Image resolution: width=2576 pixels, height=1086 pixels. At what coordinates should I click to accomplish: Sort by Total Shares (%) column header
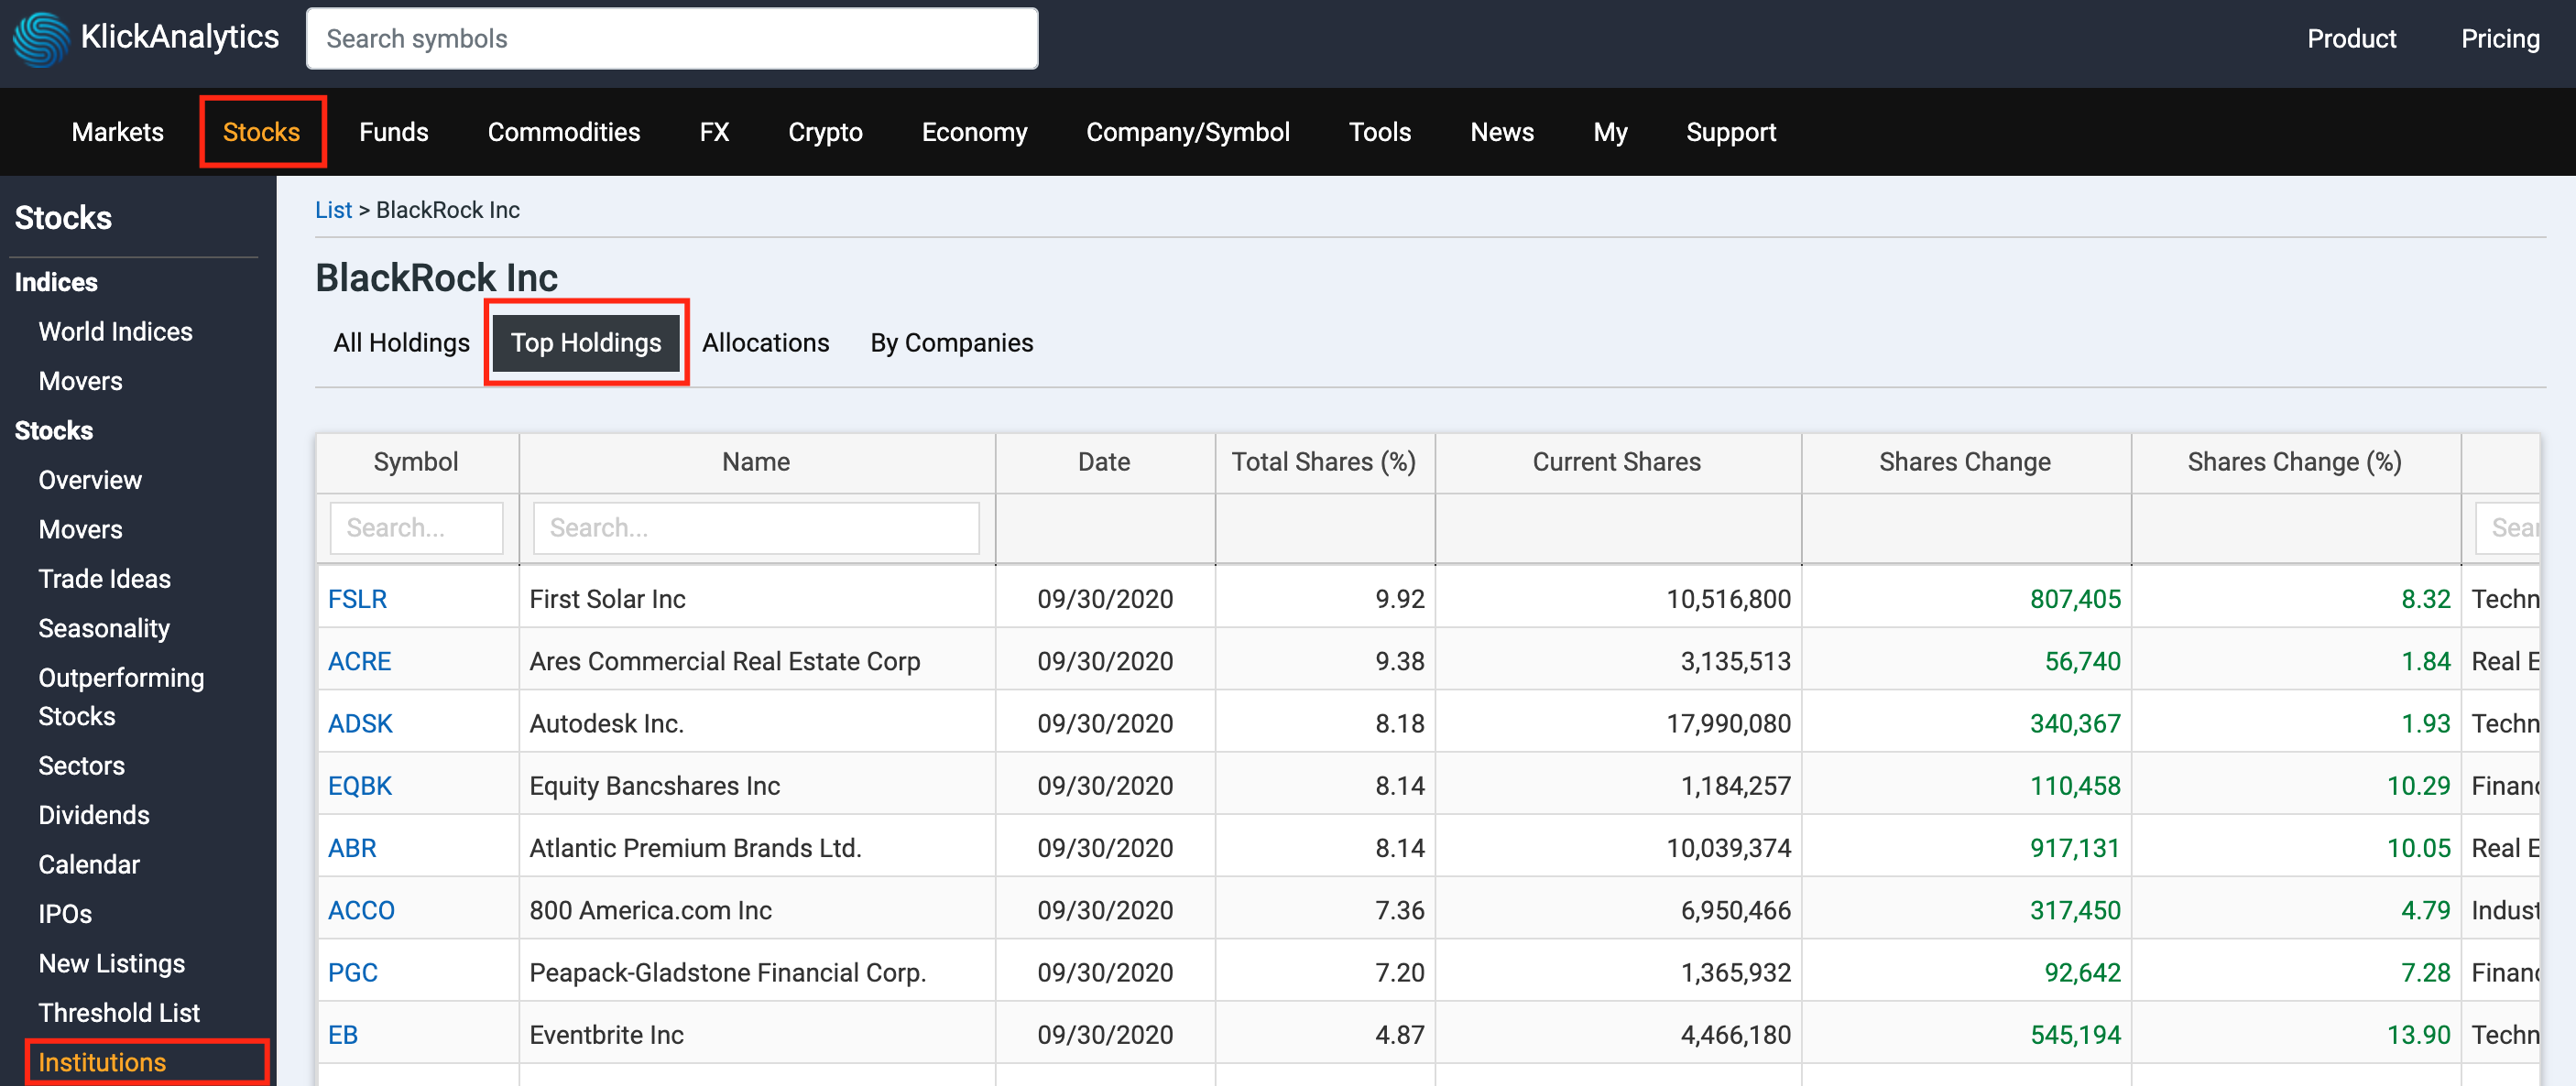pyautogui.click(x=1324, y=462)
